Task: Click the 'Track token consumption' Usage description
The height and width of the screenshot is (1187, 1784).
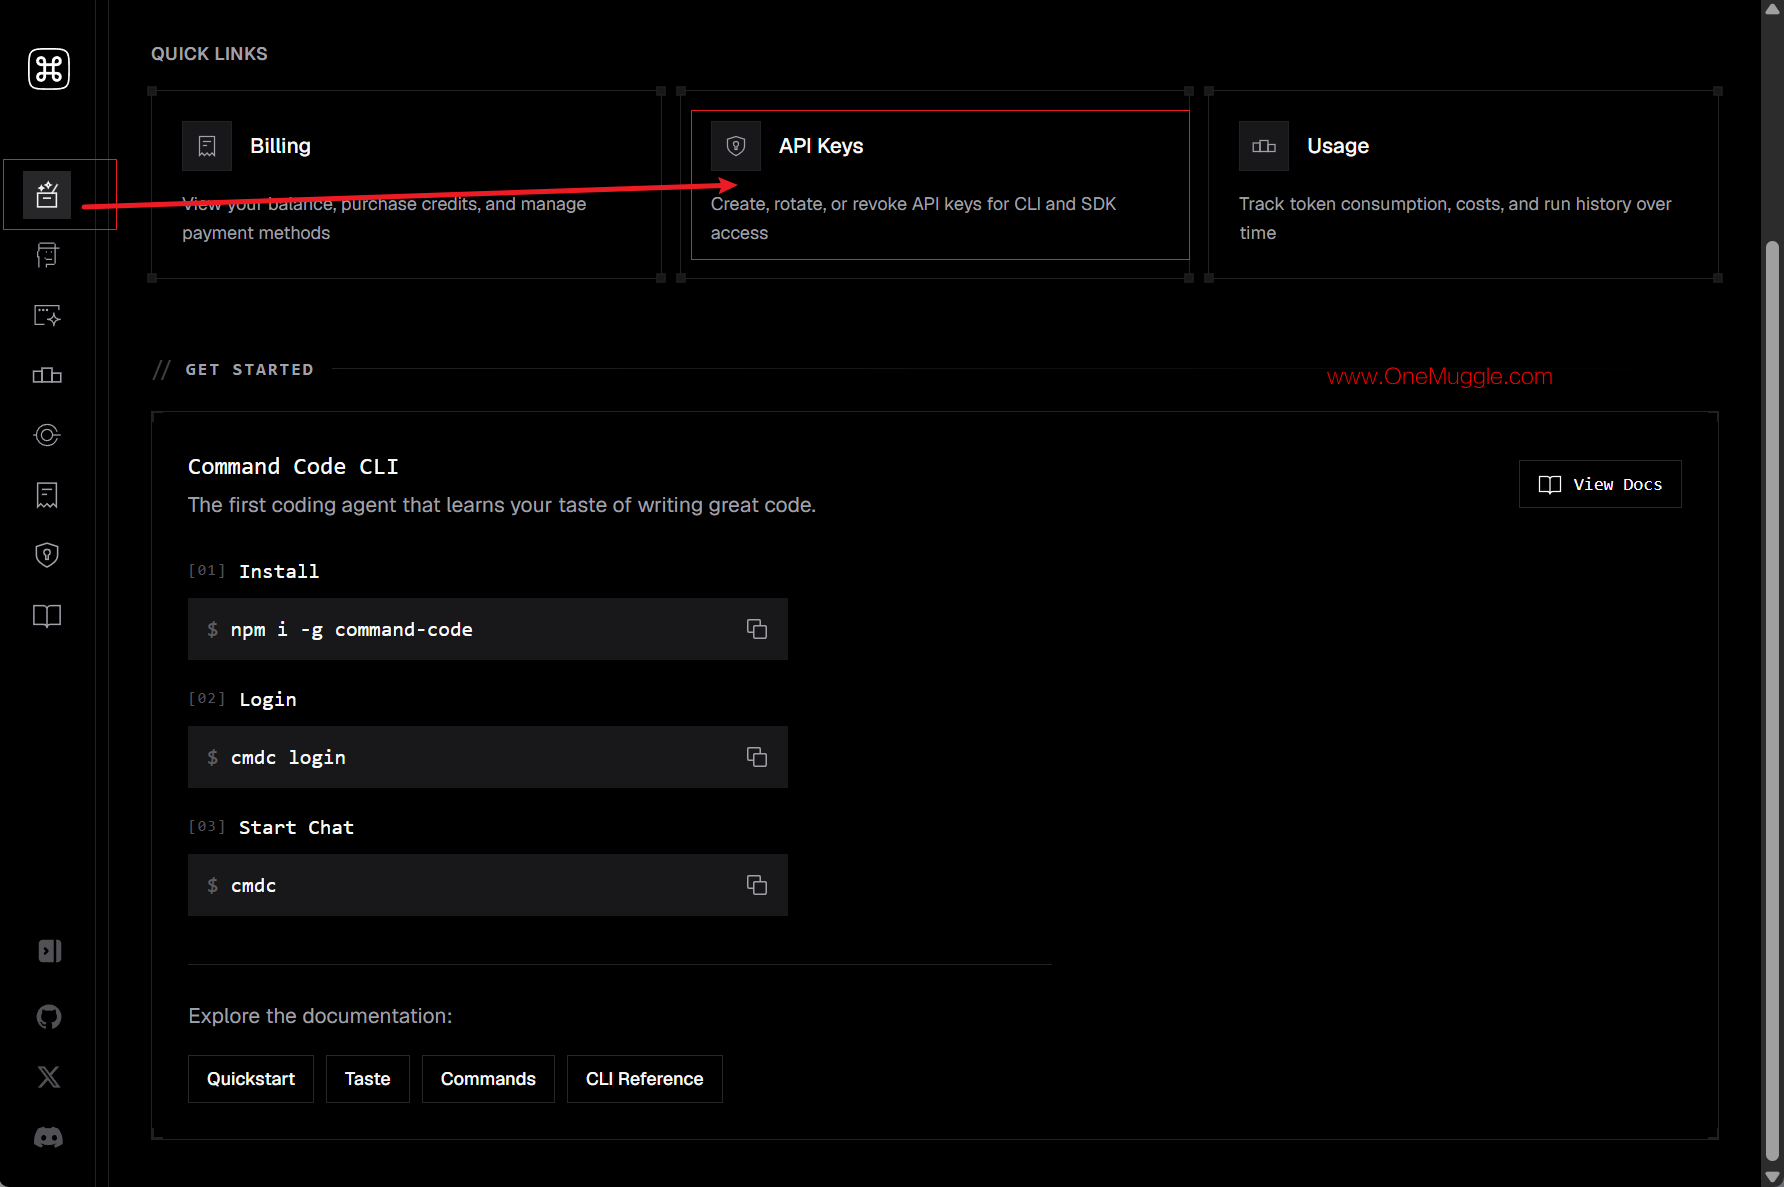Action: tap(1455, 218)
